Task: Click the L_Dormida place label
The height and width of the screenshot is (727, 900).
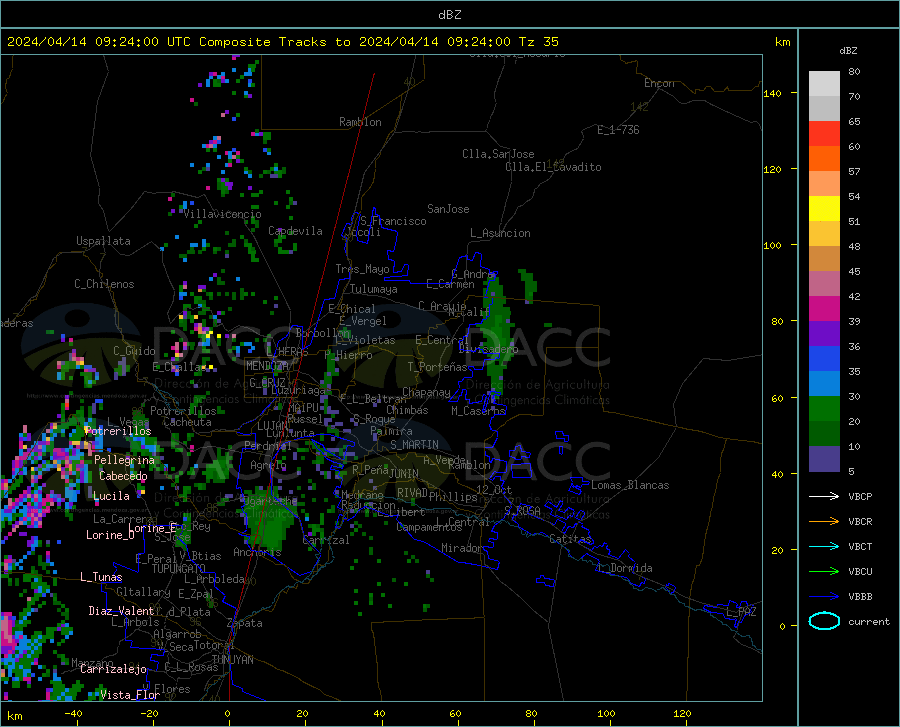Action: (625, 568)
